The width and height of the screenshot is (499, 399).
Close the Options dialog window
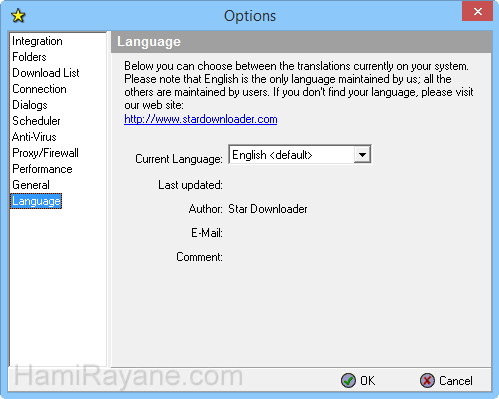(x=477, y=12)
